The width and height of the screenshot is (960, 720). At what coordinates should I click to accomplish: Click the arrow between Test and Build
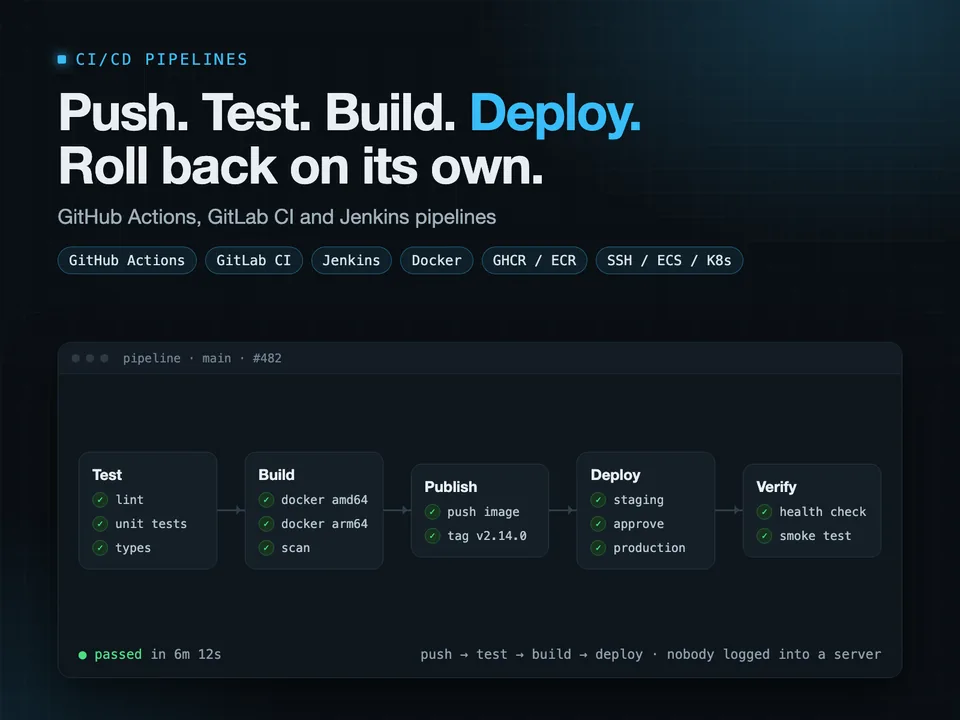tap(231, 510)
